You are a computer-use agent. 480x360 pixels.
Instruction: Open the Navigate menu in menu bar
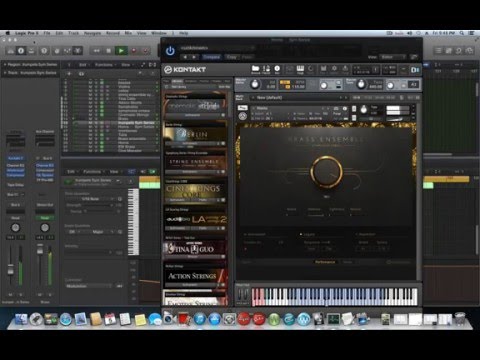(x=92, y=33)
